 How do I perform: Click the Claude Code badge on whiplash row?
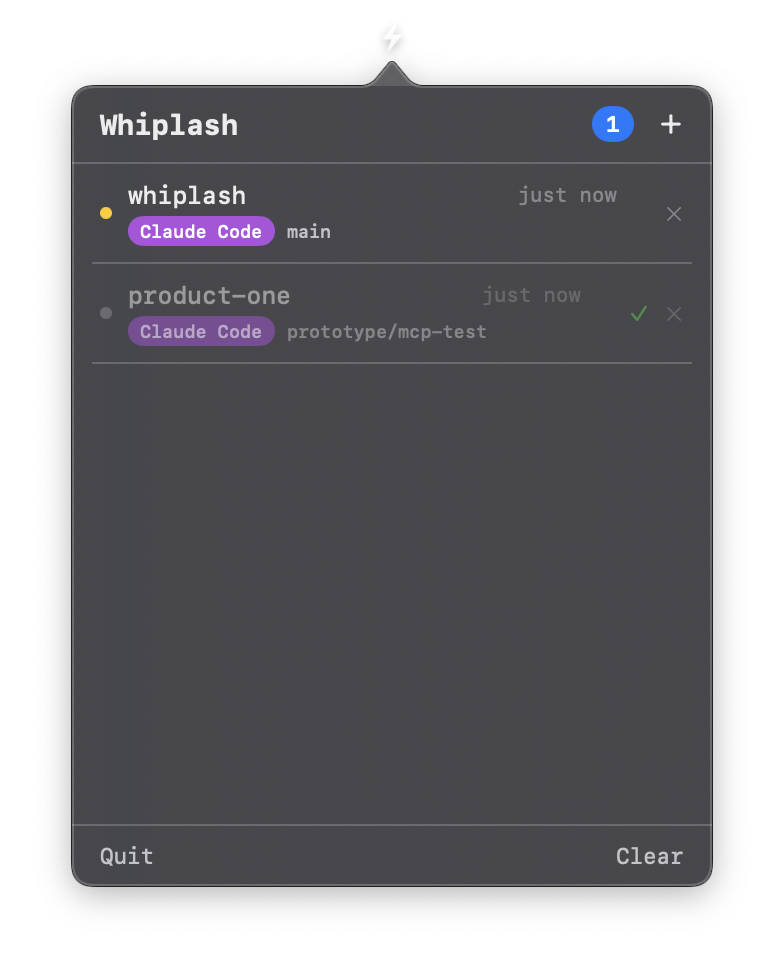click(200, 231)
